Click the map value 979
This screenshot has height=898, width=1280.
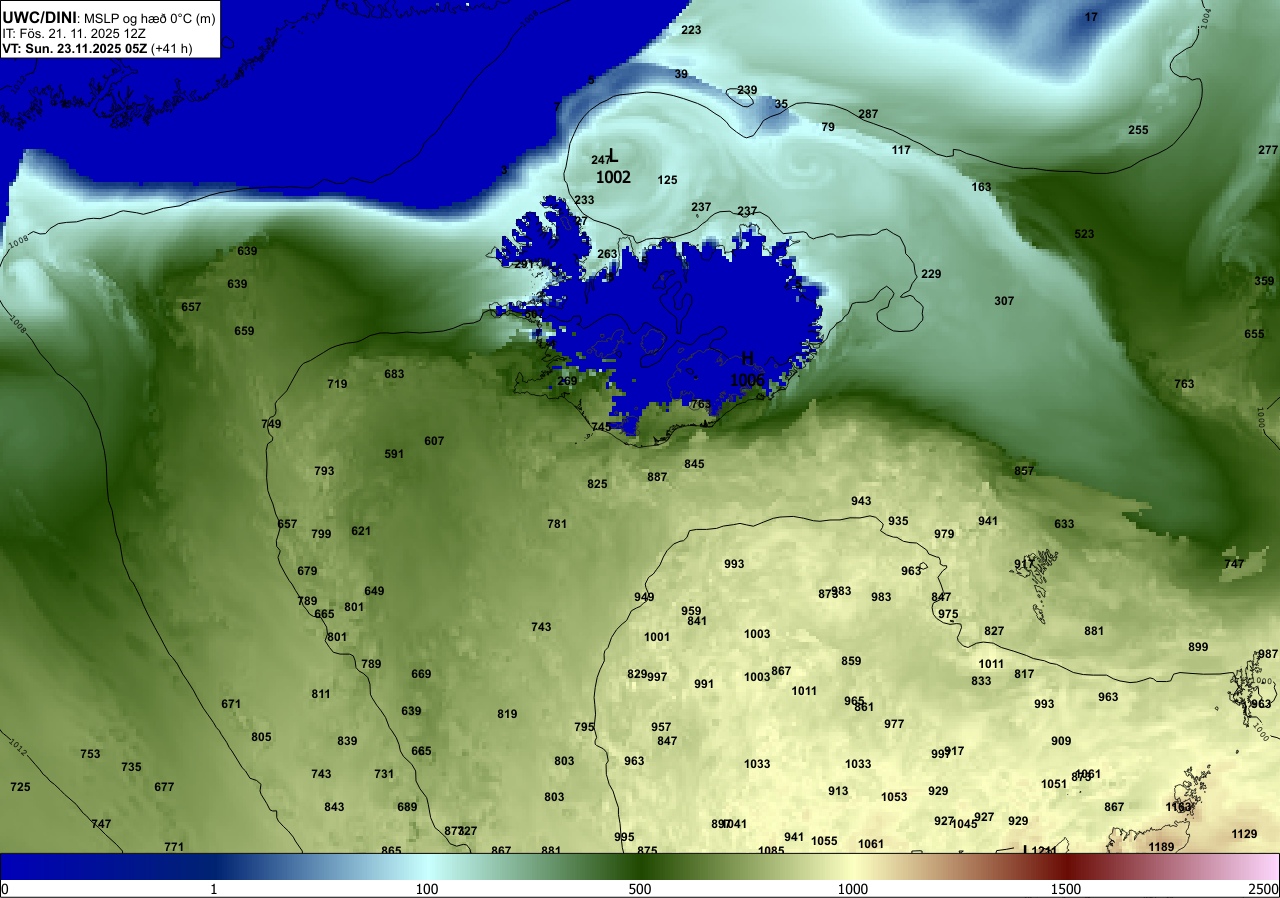944,534
